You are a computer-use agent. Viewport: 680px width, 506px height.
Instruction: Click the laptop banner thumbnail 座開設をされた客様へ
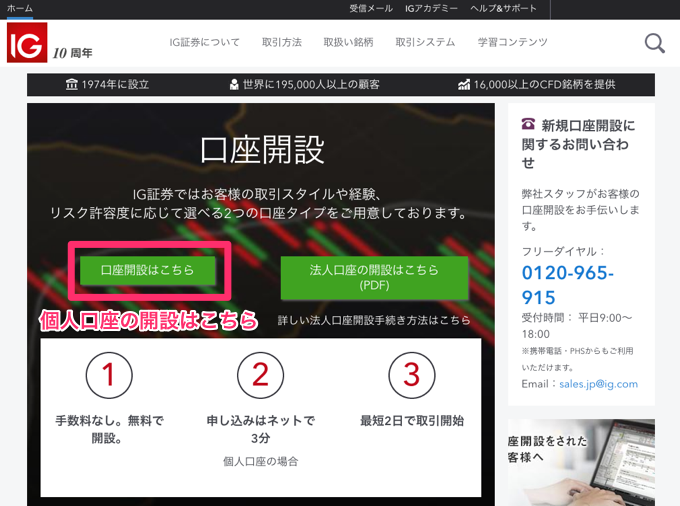(x=581, y=462)
